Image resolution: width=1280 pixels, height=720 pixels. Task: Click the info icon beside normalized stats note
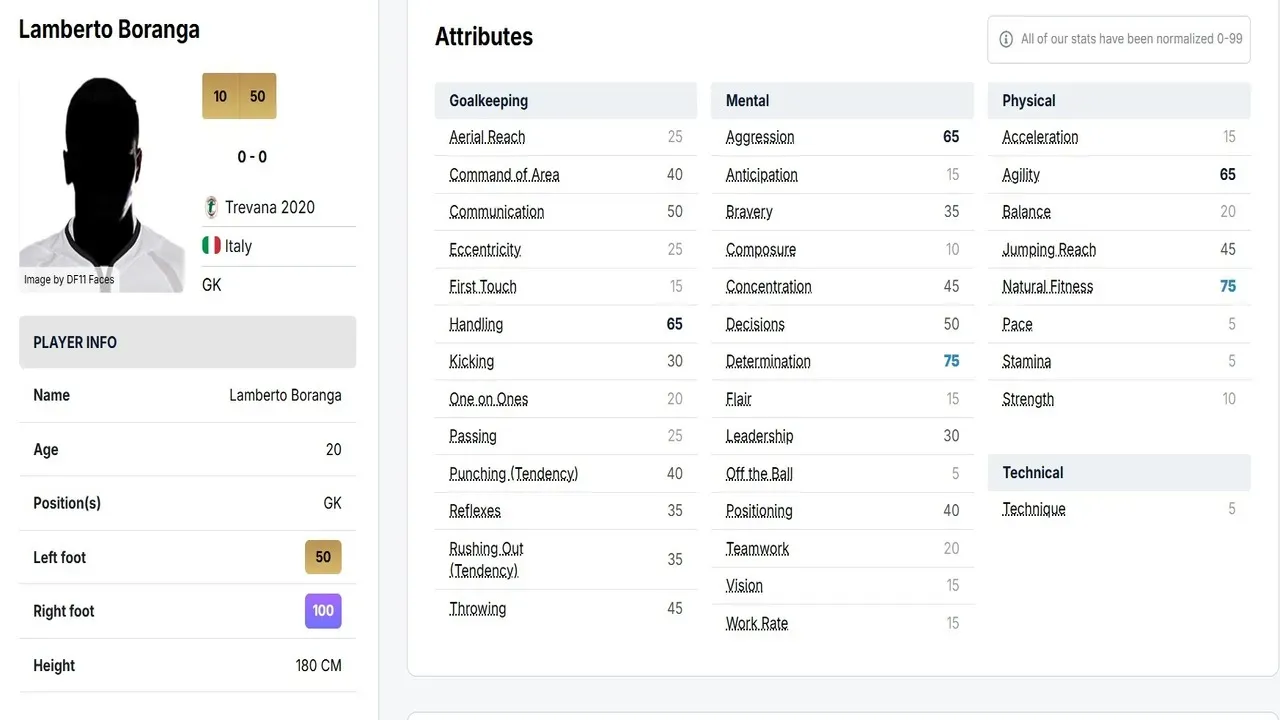[x=1006, y=39]
